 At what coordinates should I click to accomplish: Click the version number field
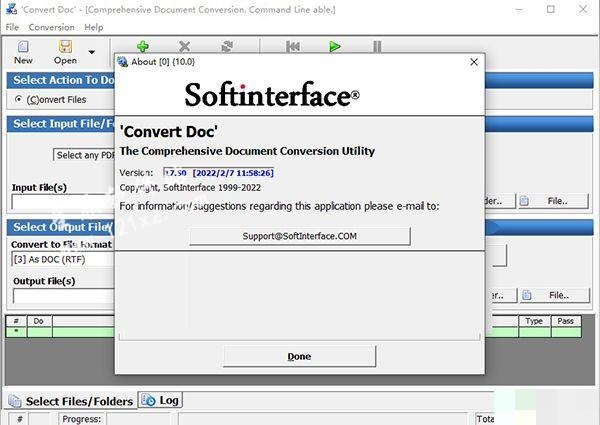point(218,173)
